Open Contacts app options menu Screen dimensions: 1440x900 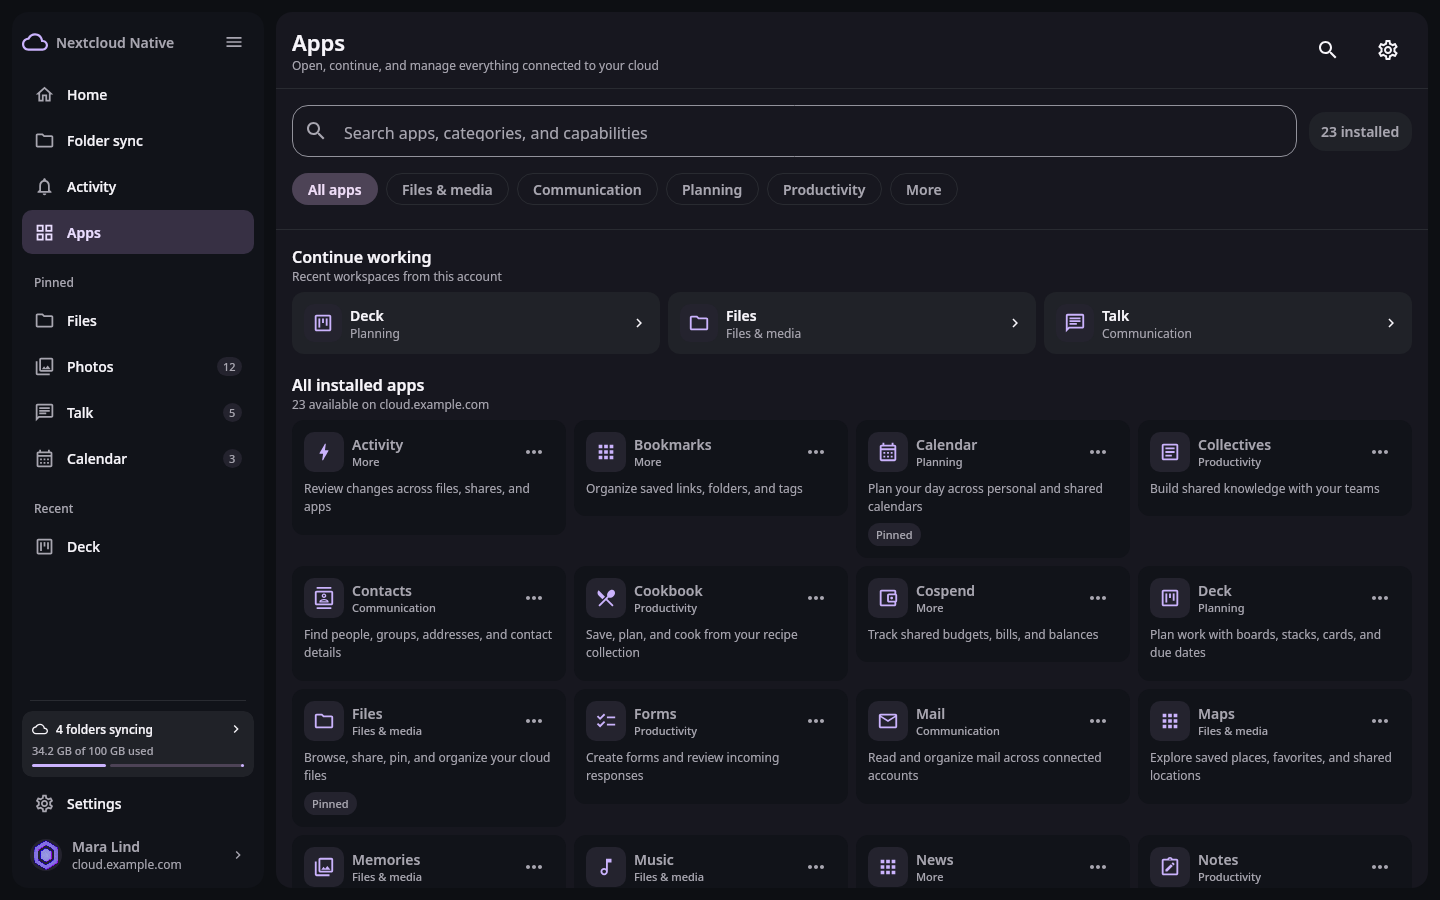pos(534,598)
